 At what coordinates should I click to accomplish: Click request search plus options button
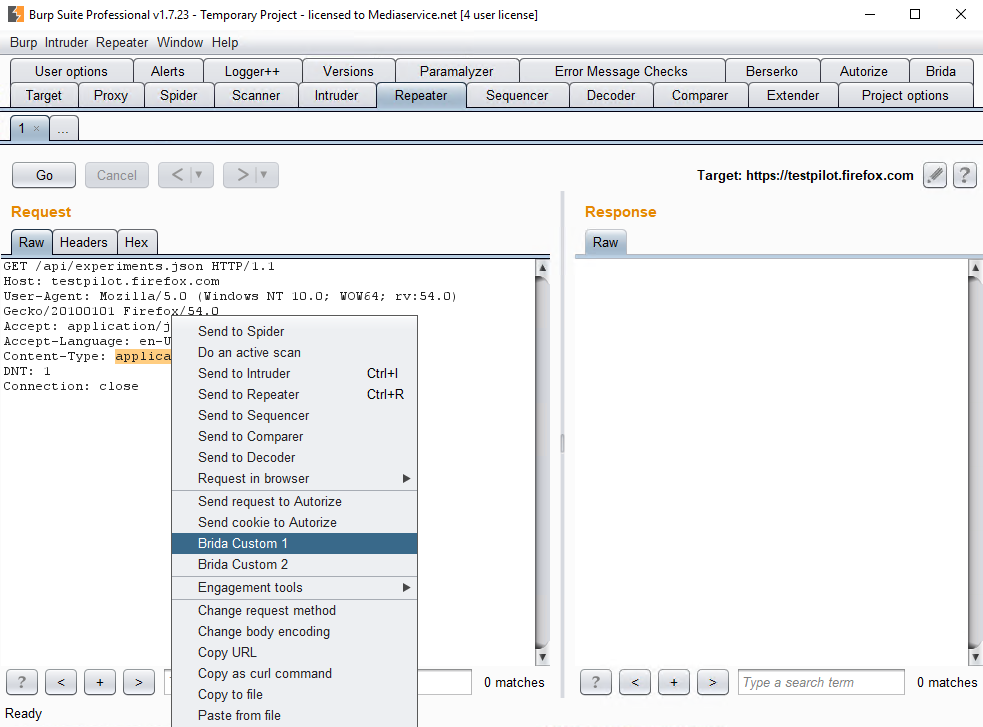(99, 682)
